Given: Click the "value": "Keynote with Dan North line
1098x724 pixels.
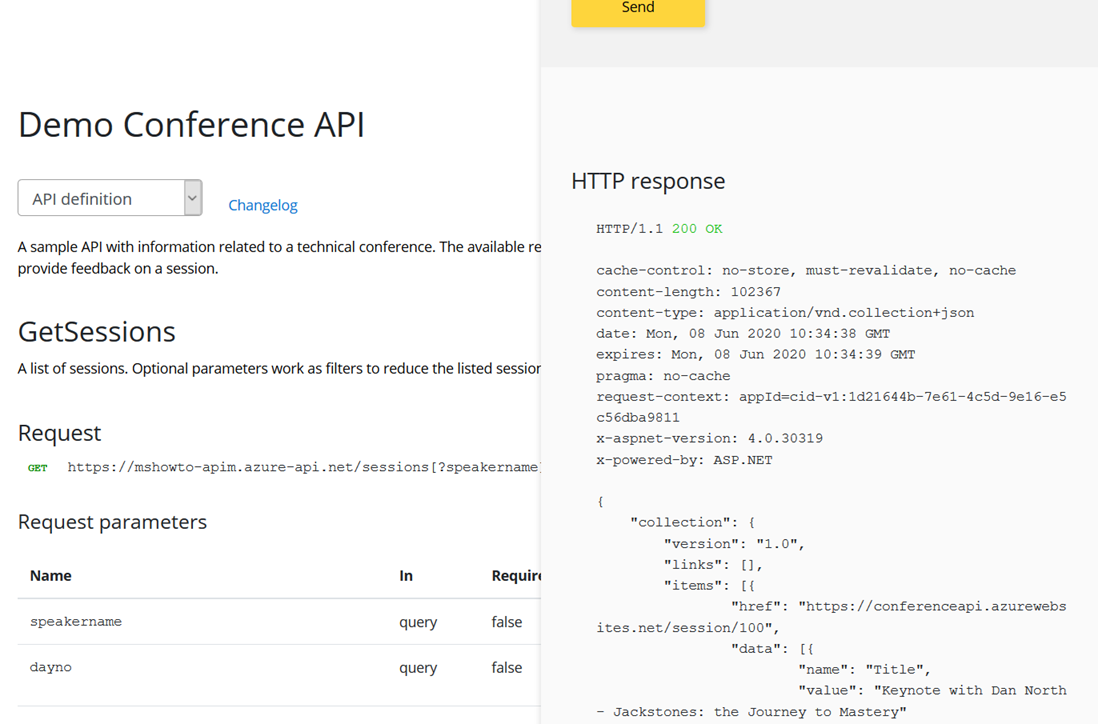Looking at the screenshot, I should (x=831, y=701).
